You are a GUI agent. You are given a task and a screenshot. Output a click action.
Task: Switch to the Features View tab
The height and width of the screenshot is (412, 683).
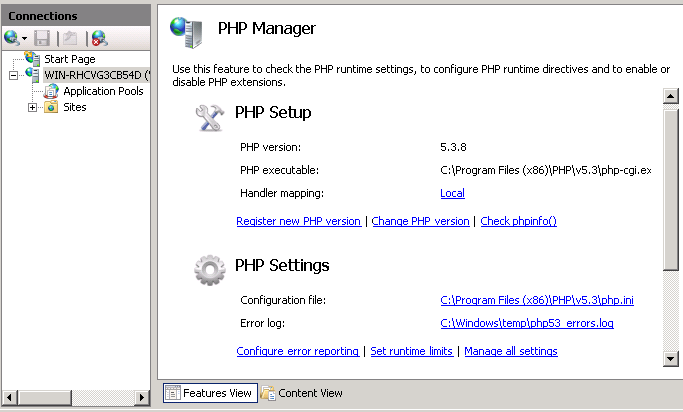(210, 393)
